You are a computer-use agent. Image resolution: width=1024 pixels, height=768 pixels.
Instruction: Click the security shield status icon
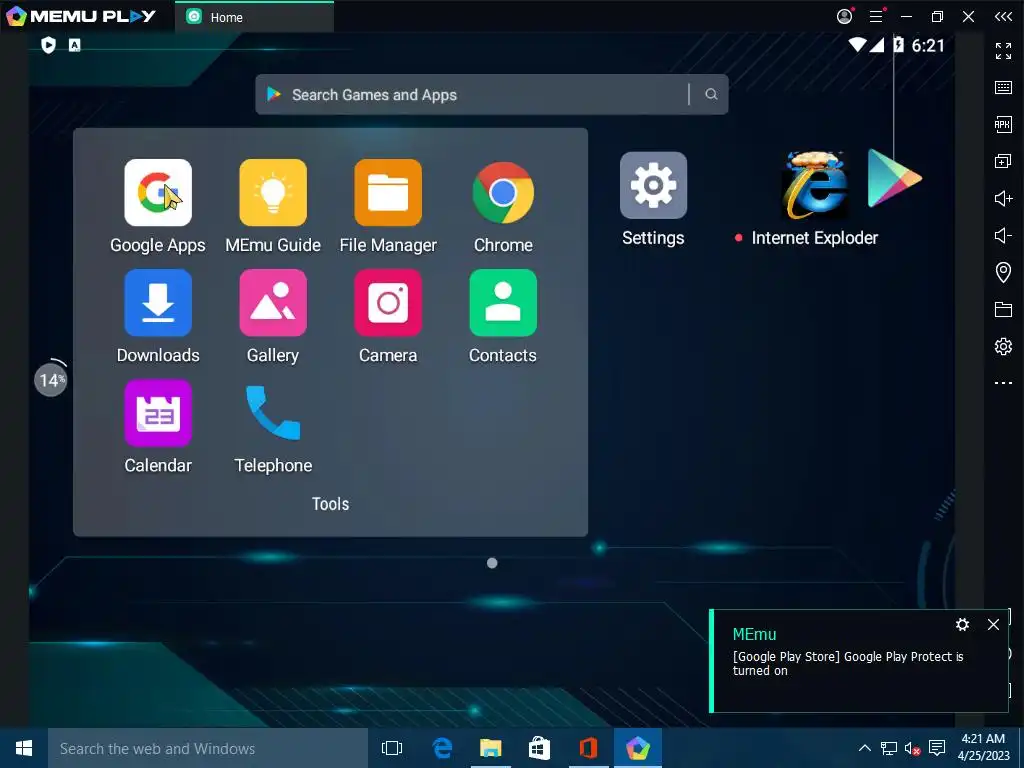(48, 45)
